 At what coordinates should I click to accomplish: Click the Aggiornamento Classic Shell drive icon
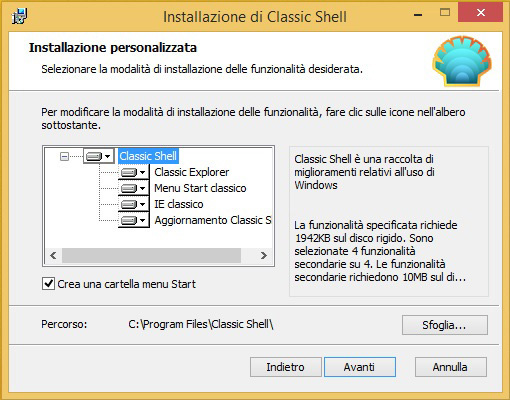(x=129, y=220)
